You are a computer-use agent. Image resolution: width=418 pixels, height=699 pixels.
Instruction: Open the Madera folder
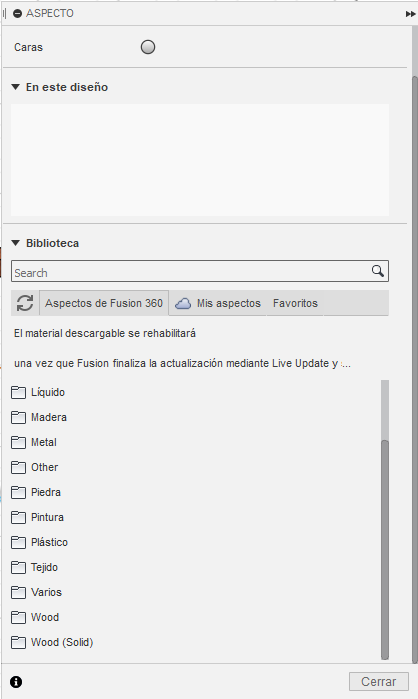pos(39,417)
